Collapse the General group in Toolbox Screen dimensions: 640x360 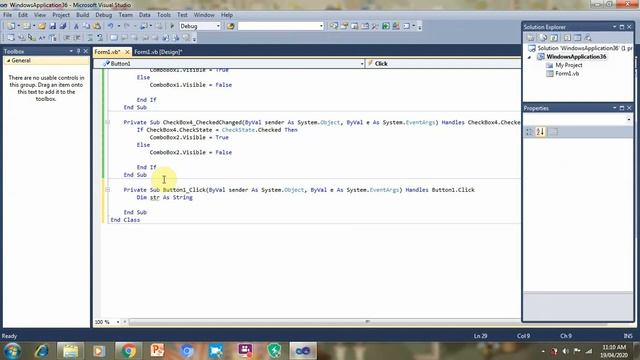tap(8, 60)
